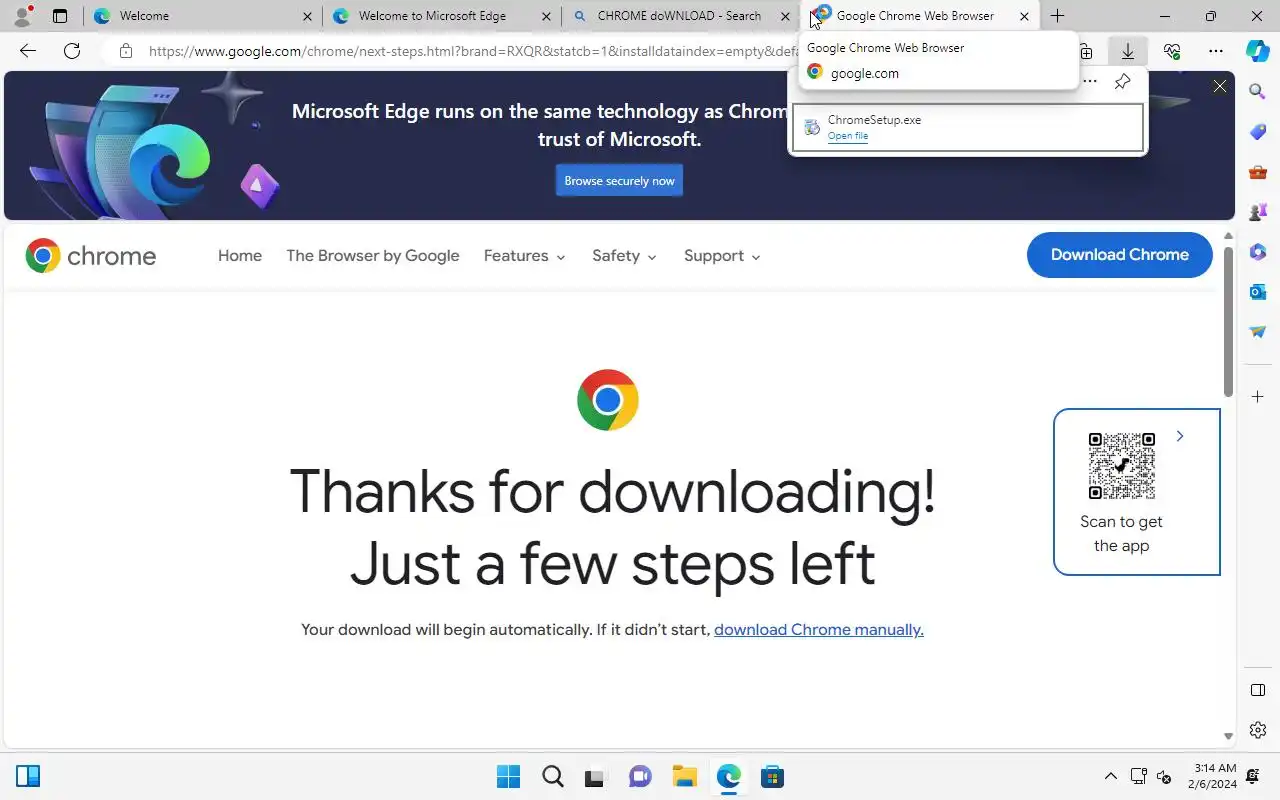
Task: Click download Chrome manually link
Action: tap(819, 630)
